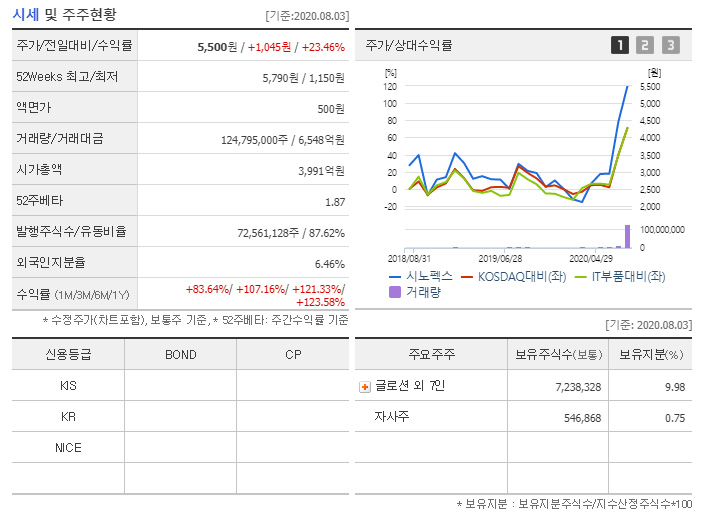Image resolution: width=701 pixels, height=512 pixels.
Task: Select the 5,790원 / 1,150원 value
Action: tap(304, 78)
